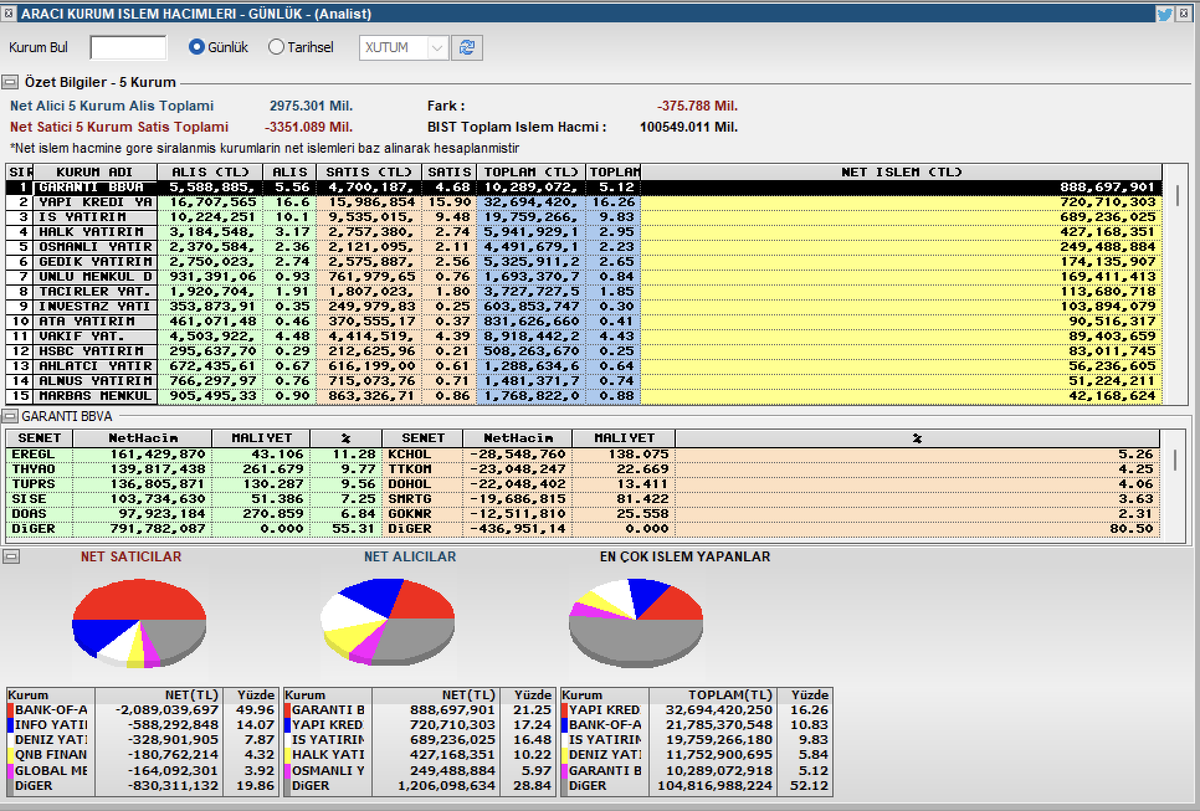Select the DOAS stock row

(x=194, y=514)
